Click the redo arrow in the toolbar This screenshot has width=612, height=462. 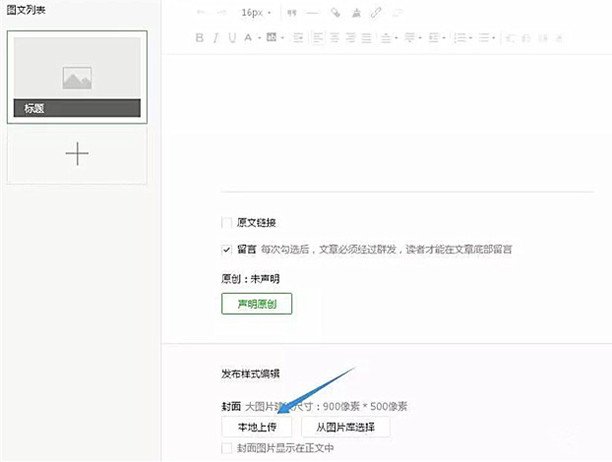tap(222, 12)
